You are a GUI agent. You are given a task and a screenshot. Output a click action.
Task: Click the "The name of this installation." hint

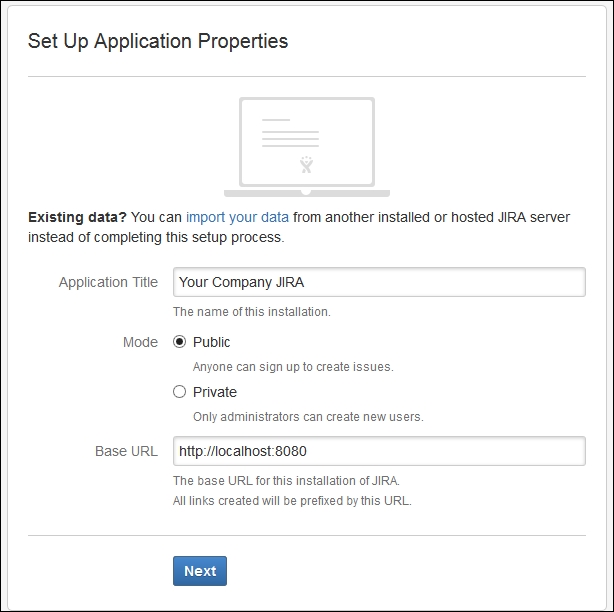[251, 312]
